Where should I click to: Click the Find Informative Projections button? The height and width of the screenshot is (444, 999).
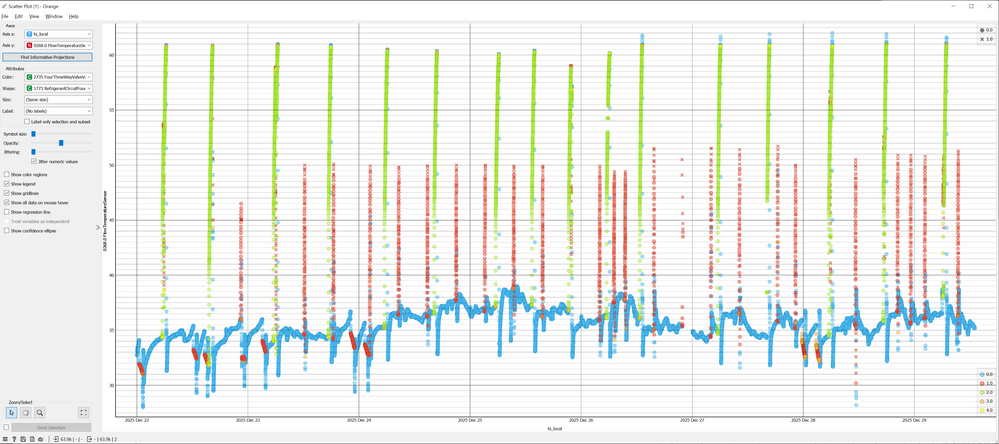tap(47, 57)
